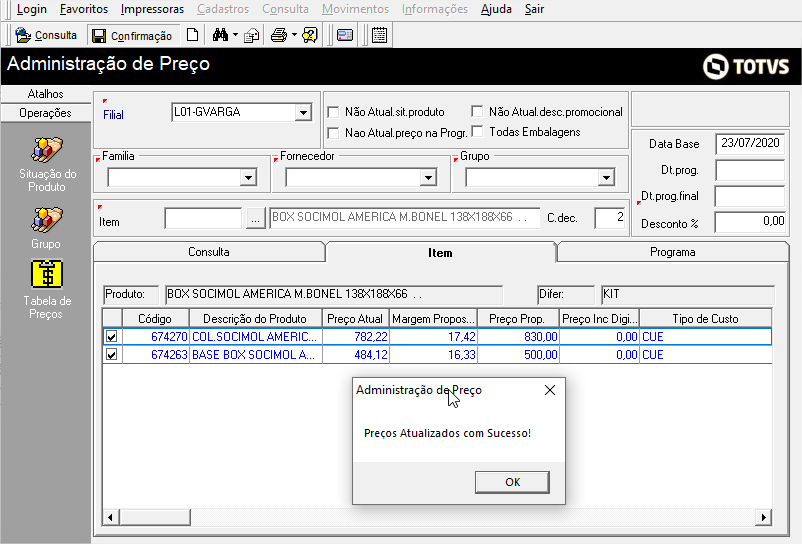Click the card panel toolbar icon
The image size is (802, 544).
(345, 35)
